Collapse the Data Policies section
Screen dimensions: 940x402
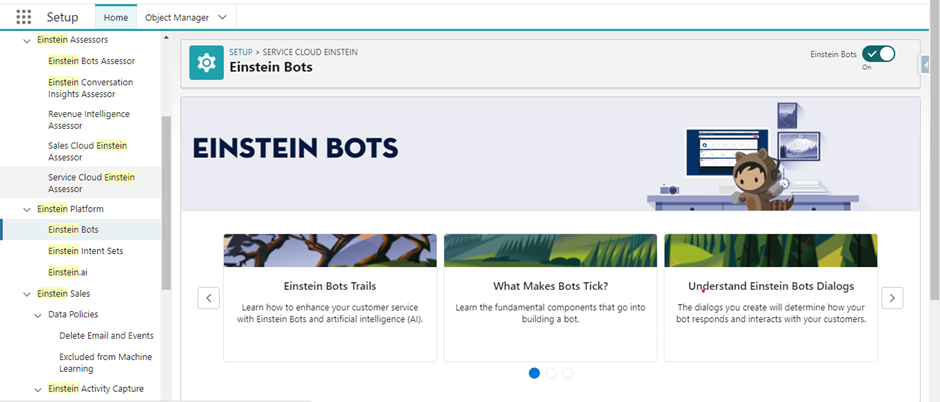[x=38, y=315]
